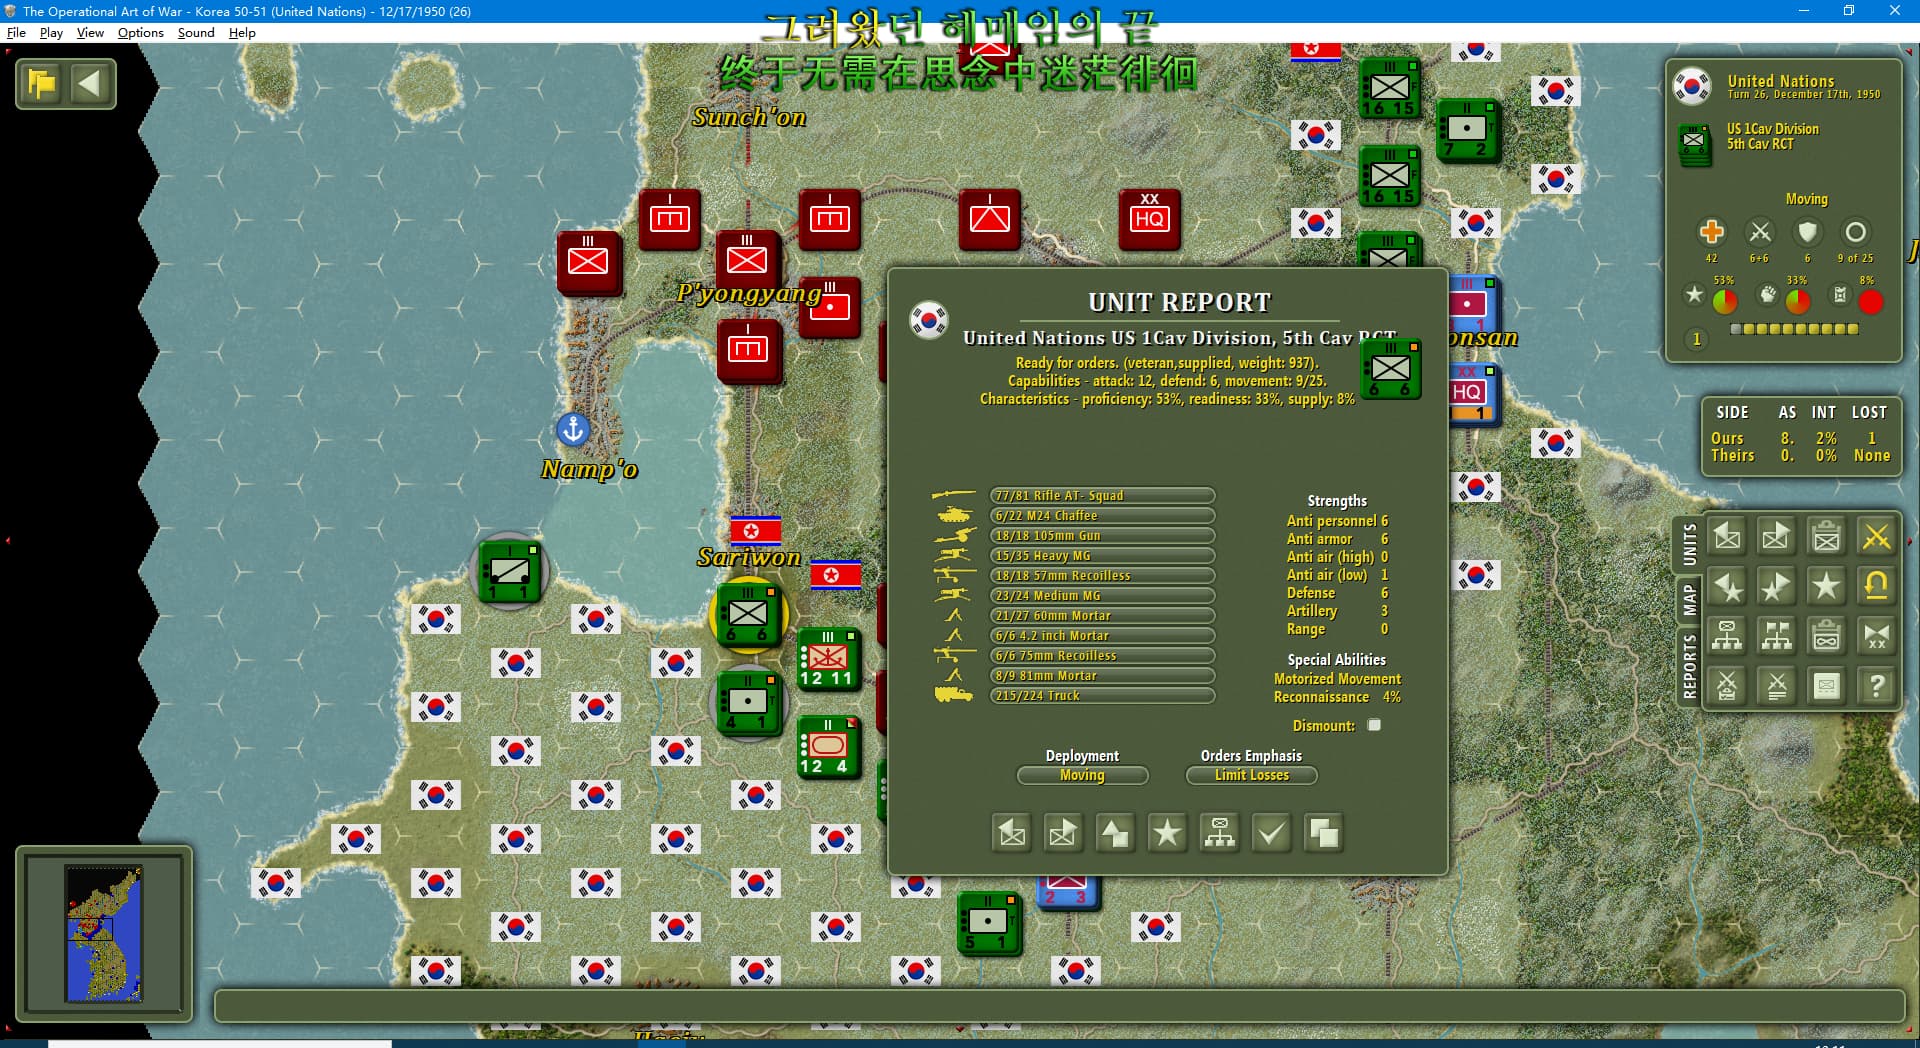Click previous unit icon in Unit Report
Viewport: 1920px width, 1048px height.
[x=1011, y=832]
